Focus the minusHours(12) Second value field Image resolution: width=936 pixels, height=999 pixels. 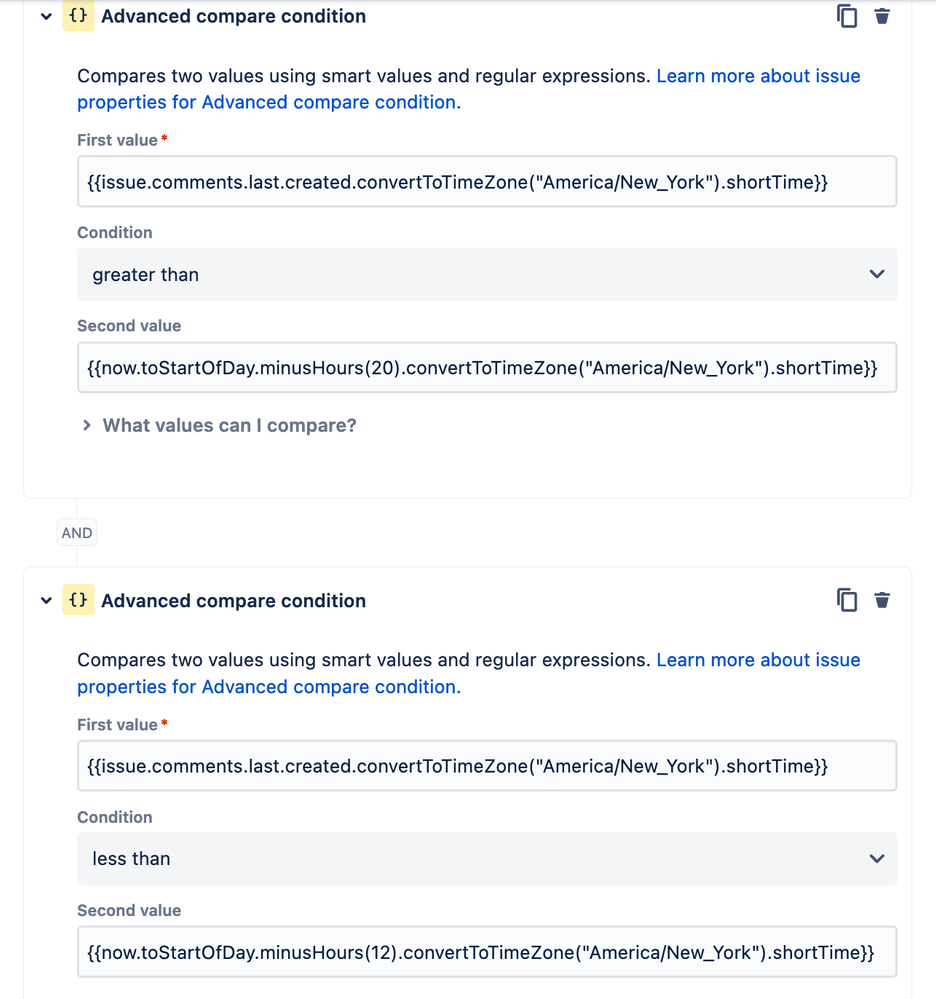tap(487, 952)
